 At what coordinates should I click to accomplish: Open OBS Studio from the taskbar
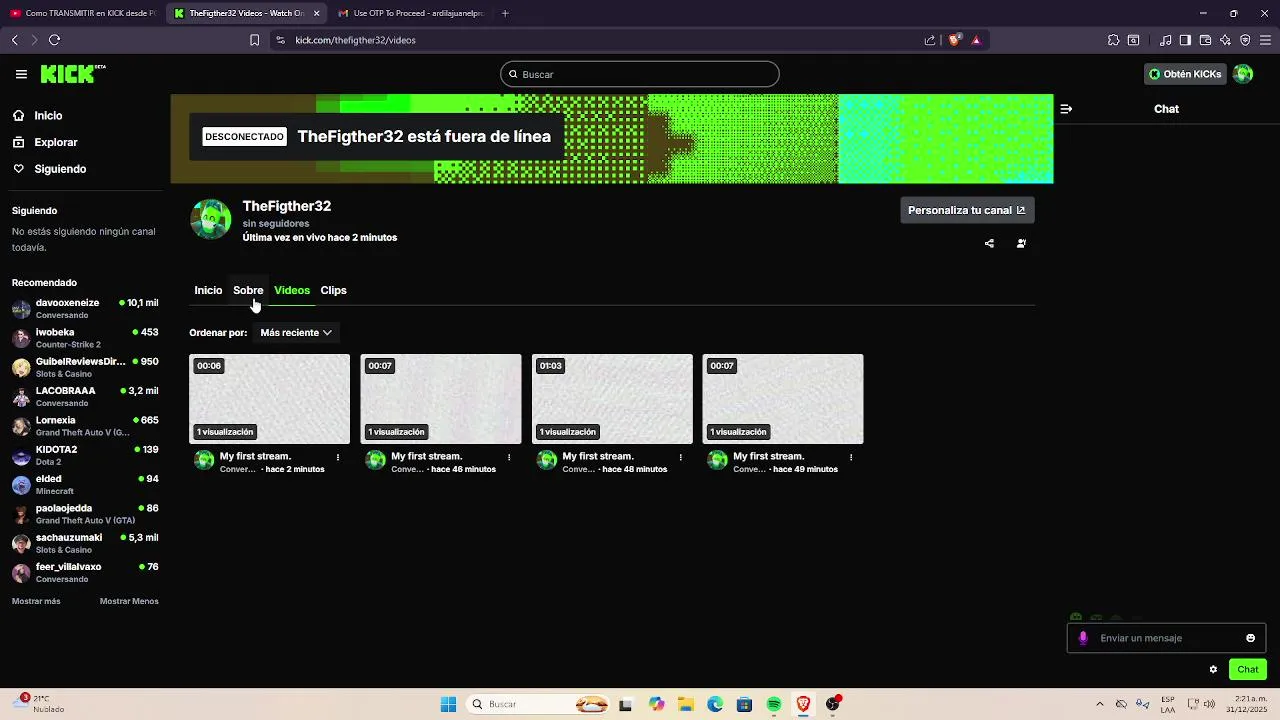pos(833,704)
